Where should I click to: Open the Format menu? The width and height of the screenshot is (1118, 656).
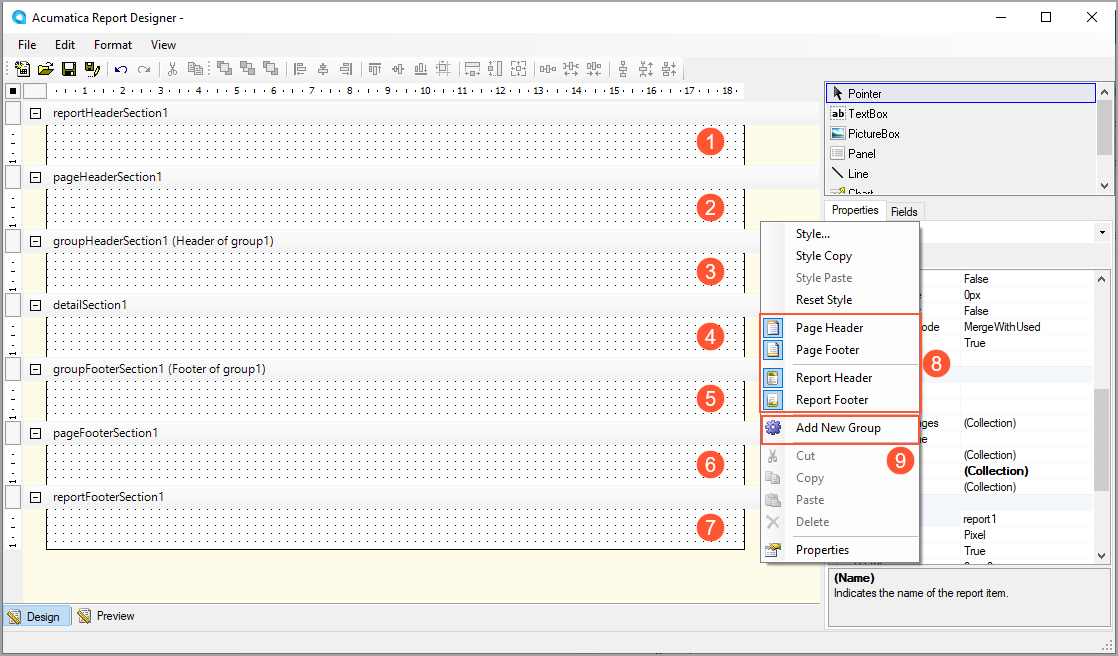(x=113, y=45)
